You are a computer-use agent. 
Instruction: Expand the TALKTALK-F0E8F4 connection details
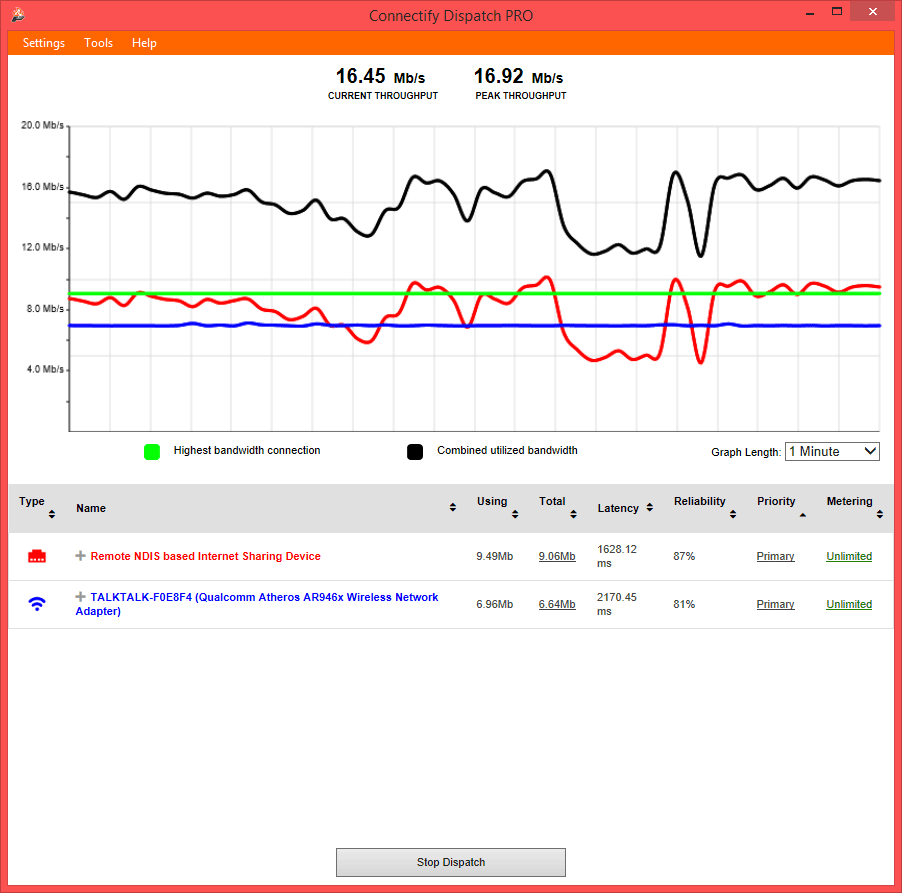coord(81,596)
